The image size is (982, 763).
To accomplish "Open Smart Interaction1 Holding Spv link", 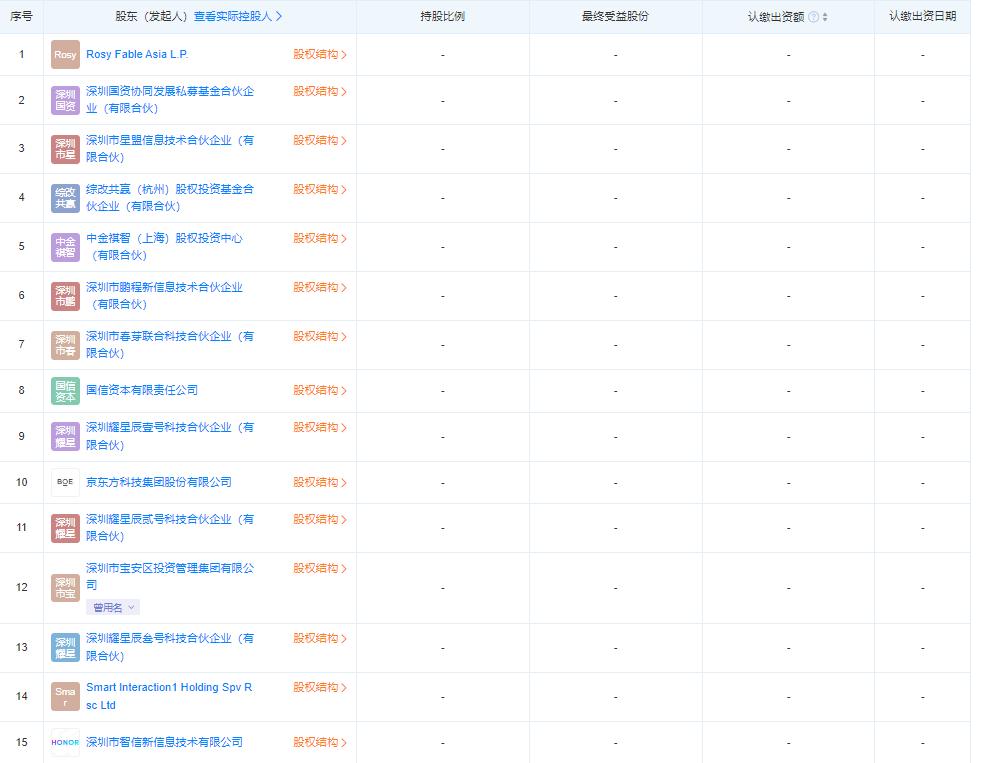I will 169,688.
